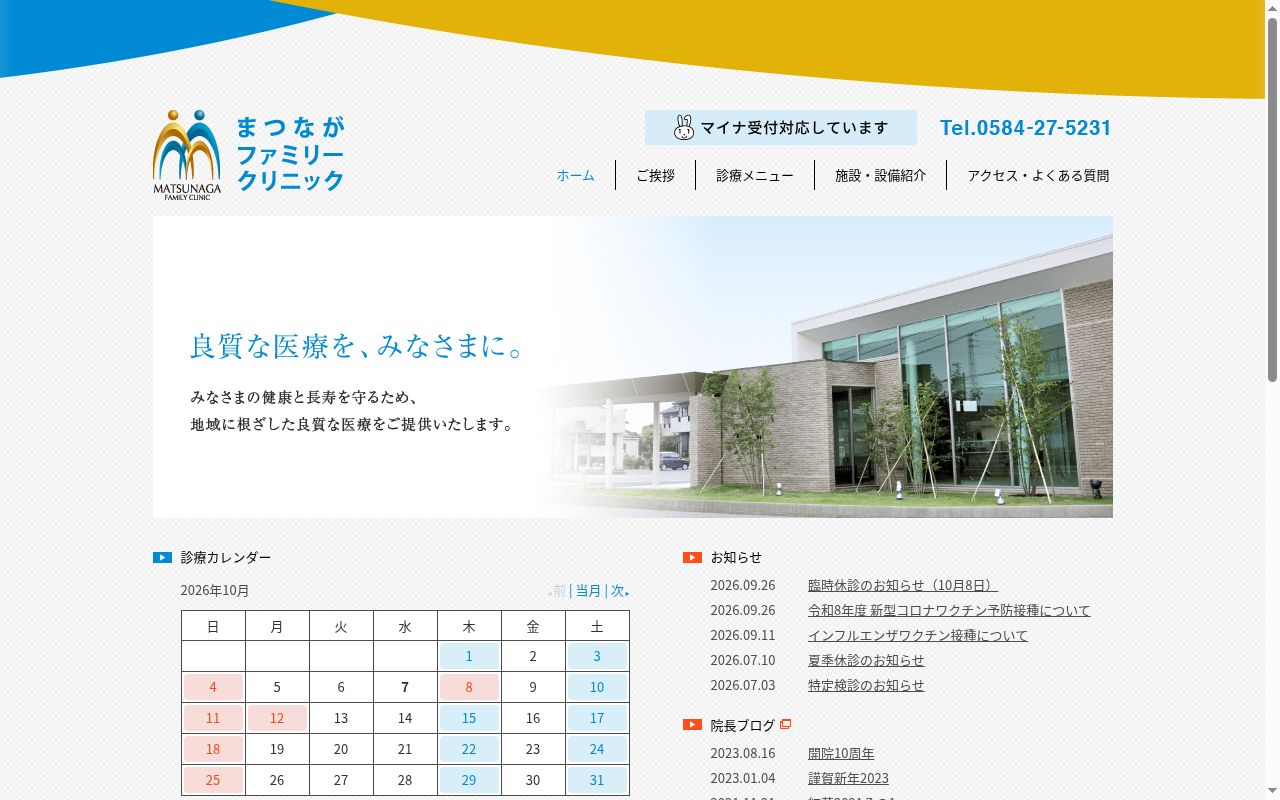Open 令和8年度 新型コロナワクチン予防接種について
The width and height of the screenshot is (1280, 800).
[x=949, y=610]
